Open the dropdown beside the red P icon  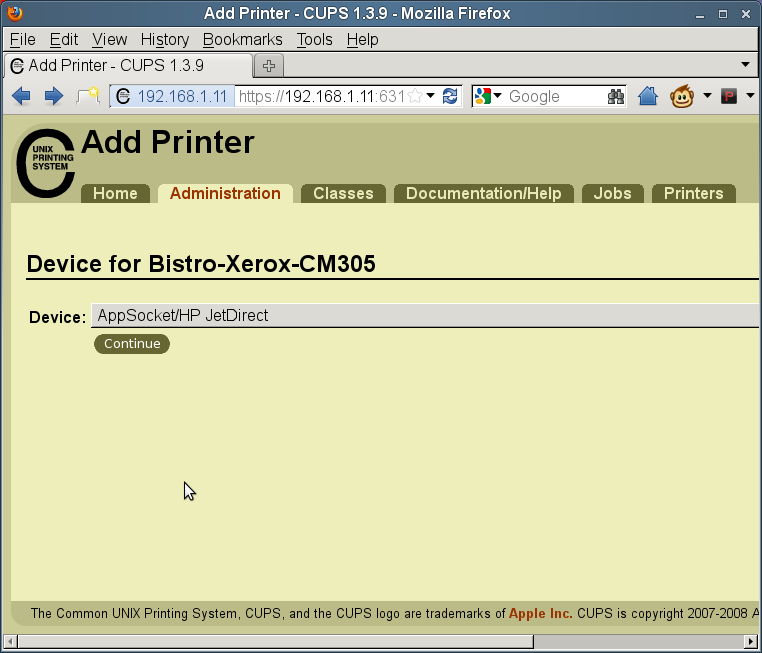click(x=750, y=95)
